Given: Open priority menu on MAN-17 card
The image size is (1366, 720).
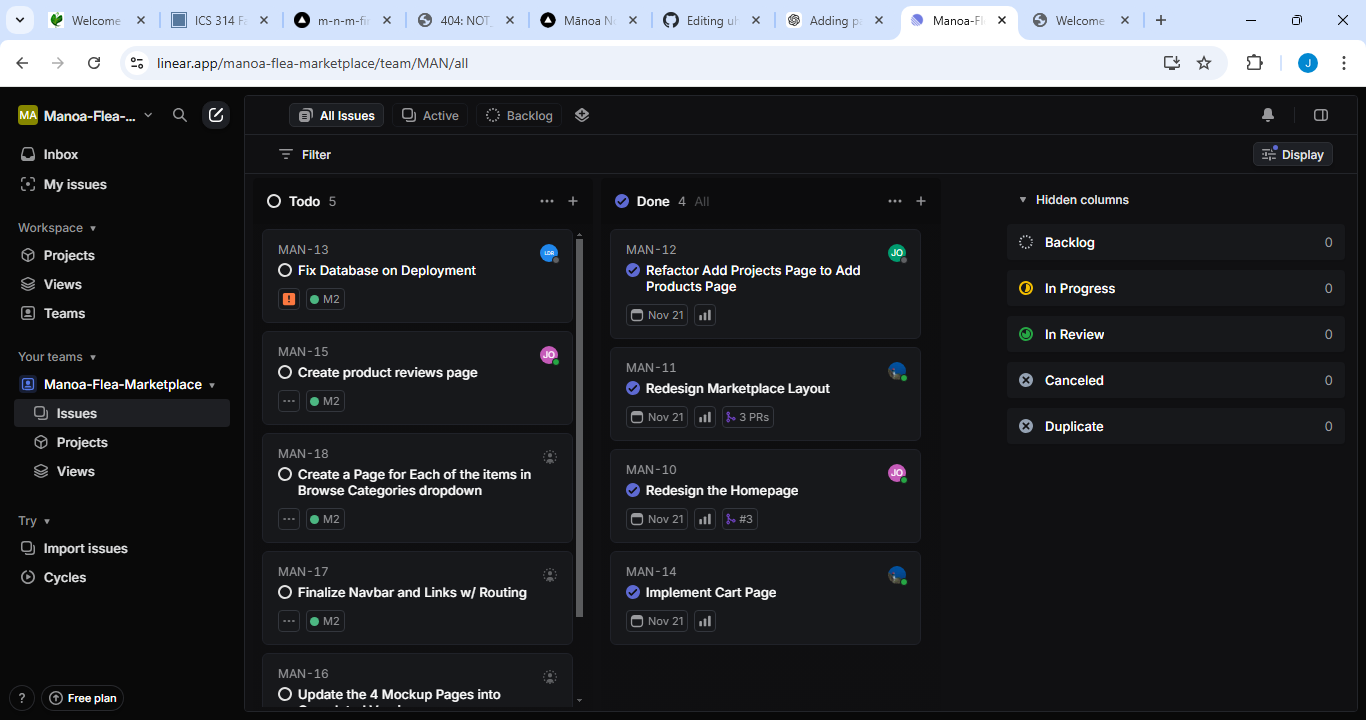Looking at the screenshot, I should pos(289,621).
